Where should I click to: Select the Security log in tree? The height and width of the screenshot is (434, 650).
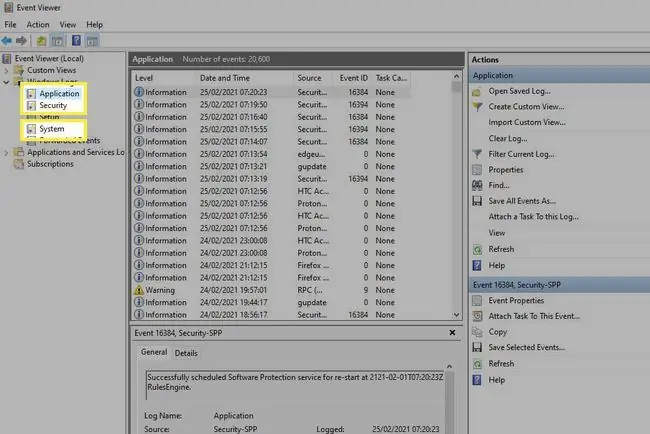53,105
